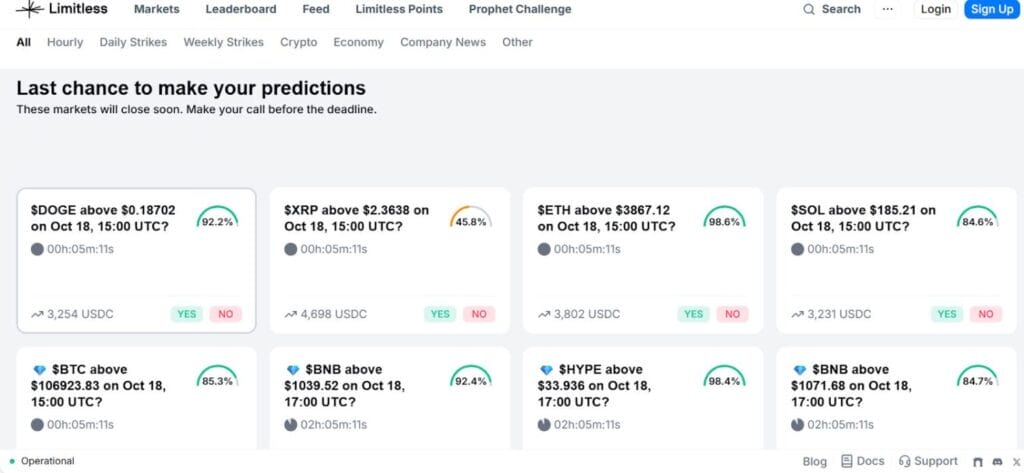This screenshot has width=1024, height=473.
Task: Click the Sign Up button
Action: coord(991,9)
